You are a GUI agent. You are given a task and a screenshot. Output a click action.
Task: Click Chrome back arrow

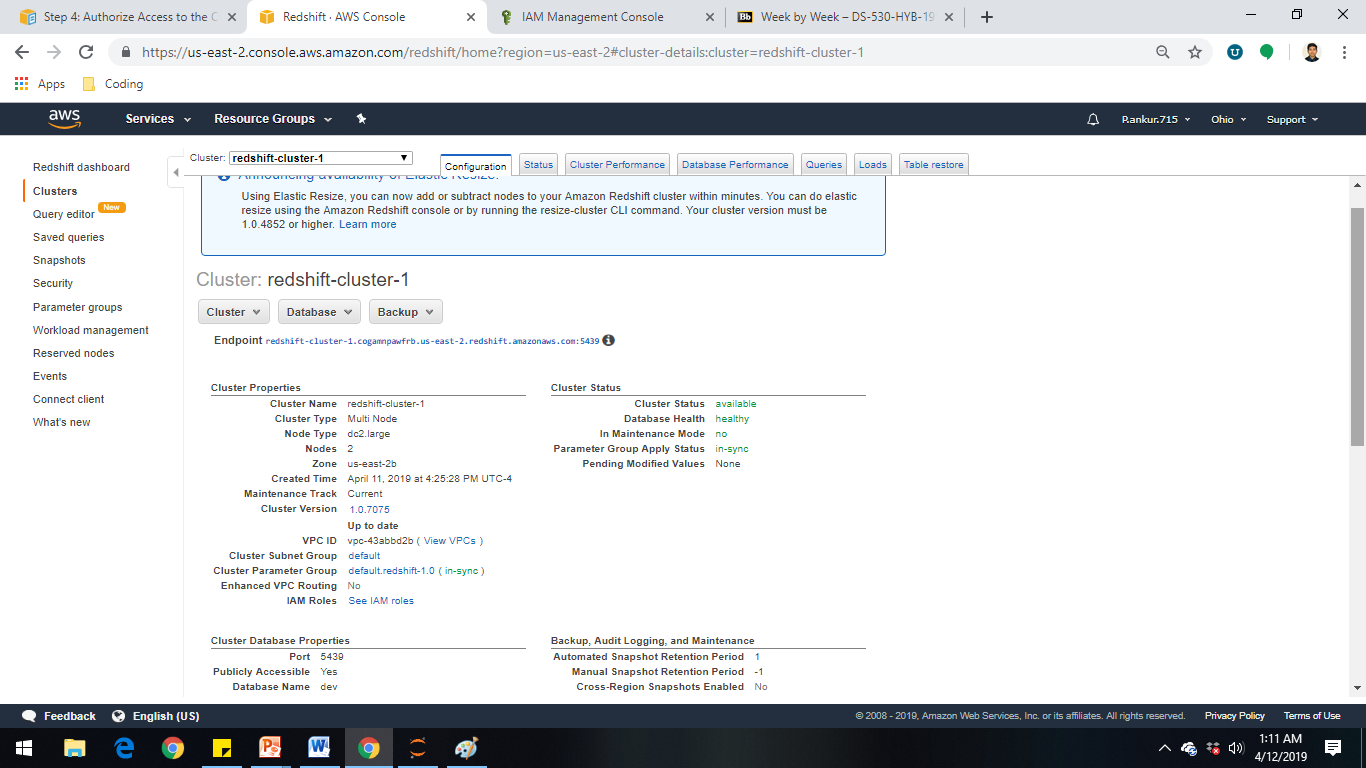(22, 52)
